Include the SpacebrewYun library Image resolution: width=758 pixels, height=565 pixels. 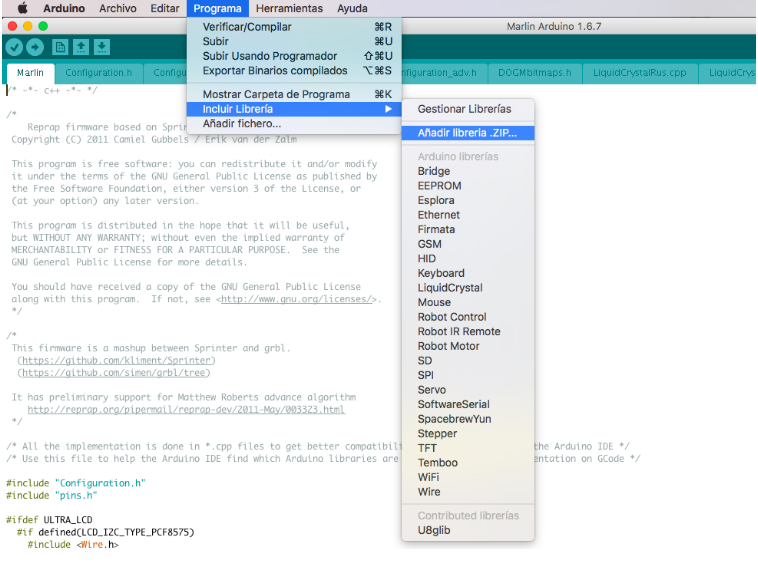tap(467, 419)
